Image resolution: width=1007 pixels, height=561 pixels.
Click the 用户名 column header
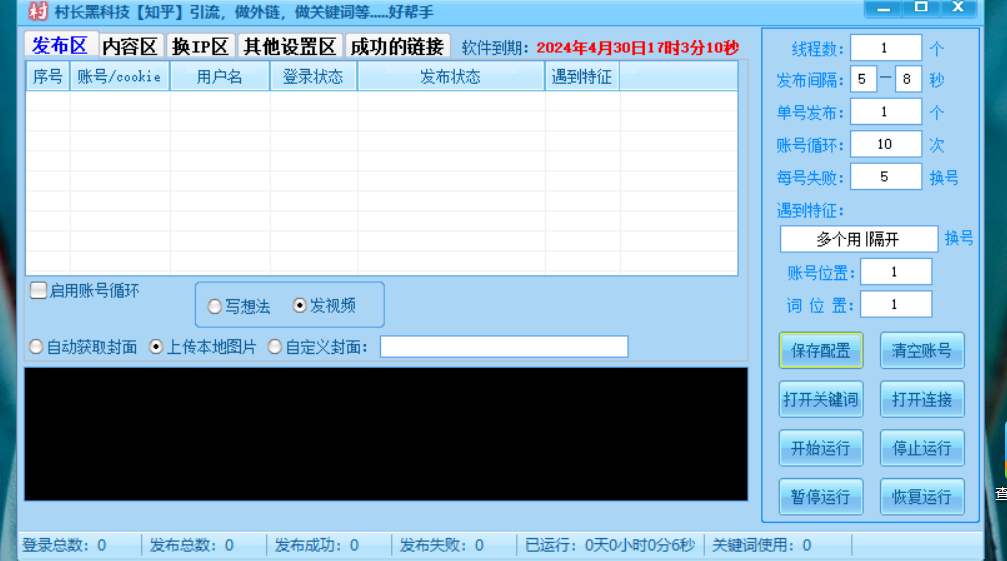tap(220, 76)
